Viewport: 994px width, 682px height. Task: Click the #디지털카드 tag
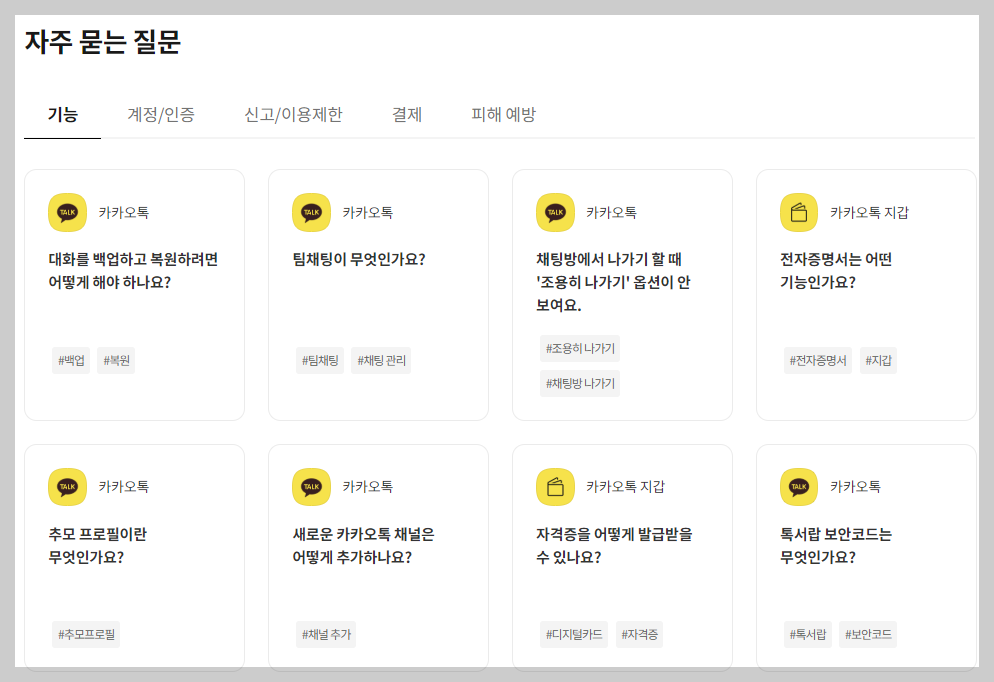point(574,634)
